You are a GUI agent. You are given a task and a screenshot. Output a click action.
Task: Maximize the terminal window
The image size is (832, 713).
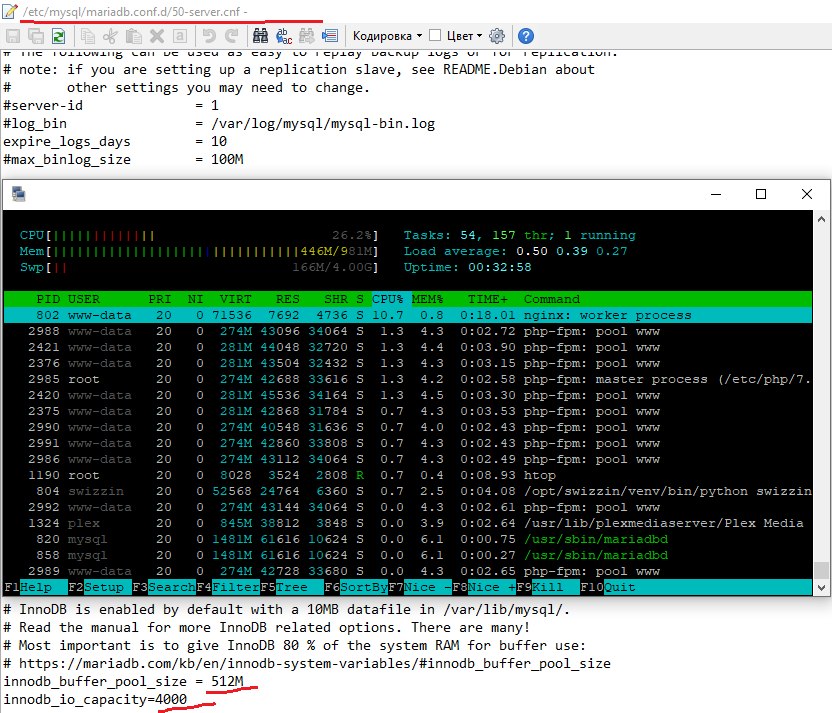pos(761,194)
